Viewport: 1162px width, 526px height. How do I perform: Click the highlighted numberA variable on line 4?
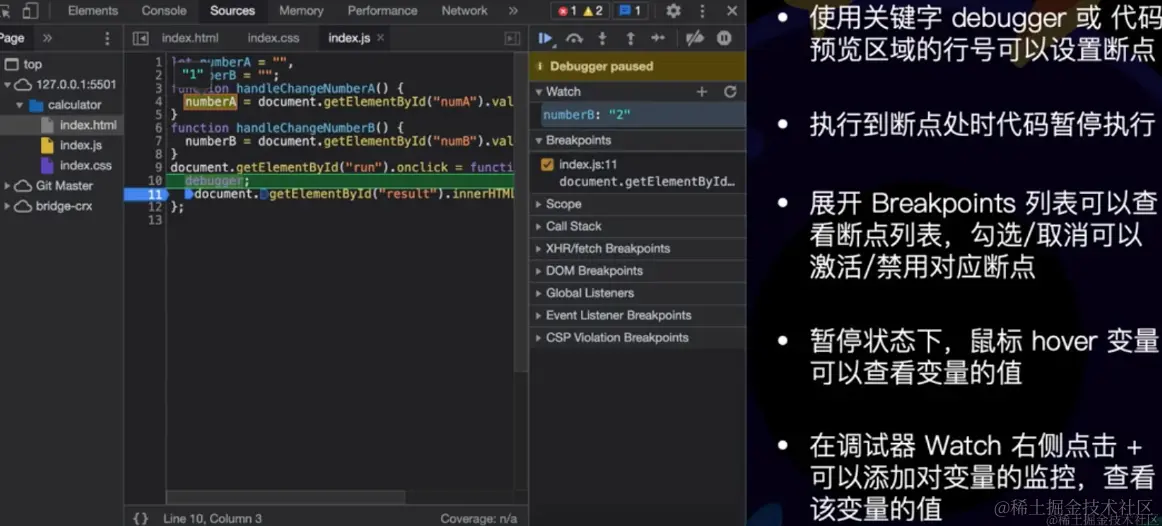210,101
